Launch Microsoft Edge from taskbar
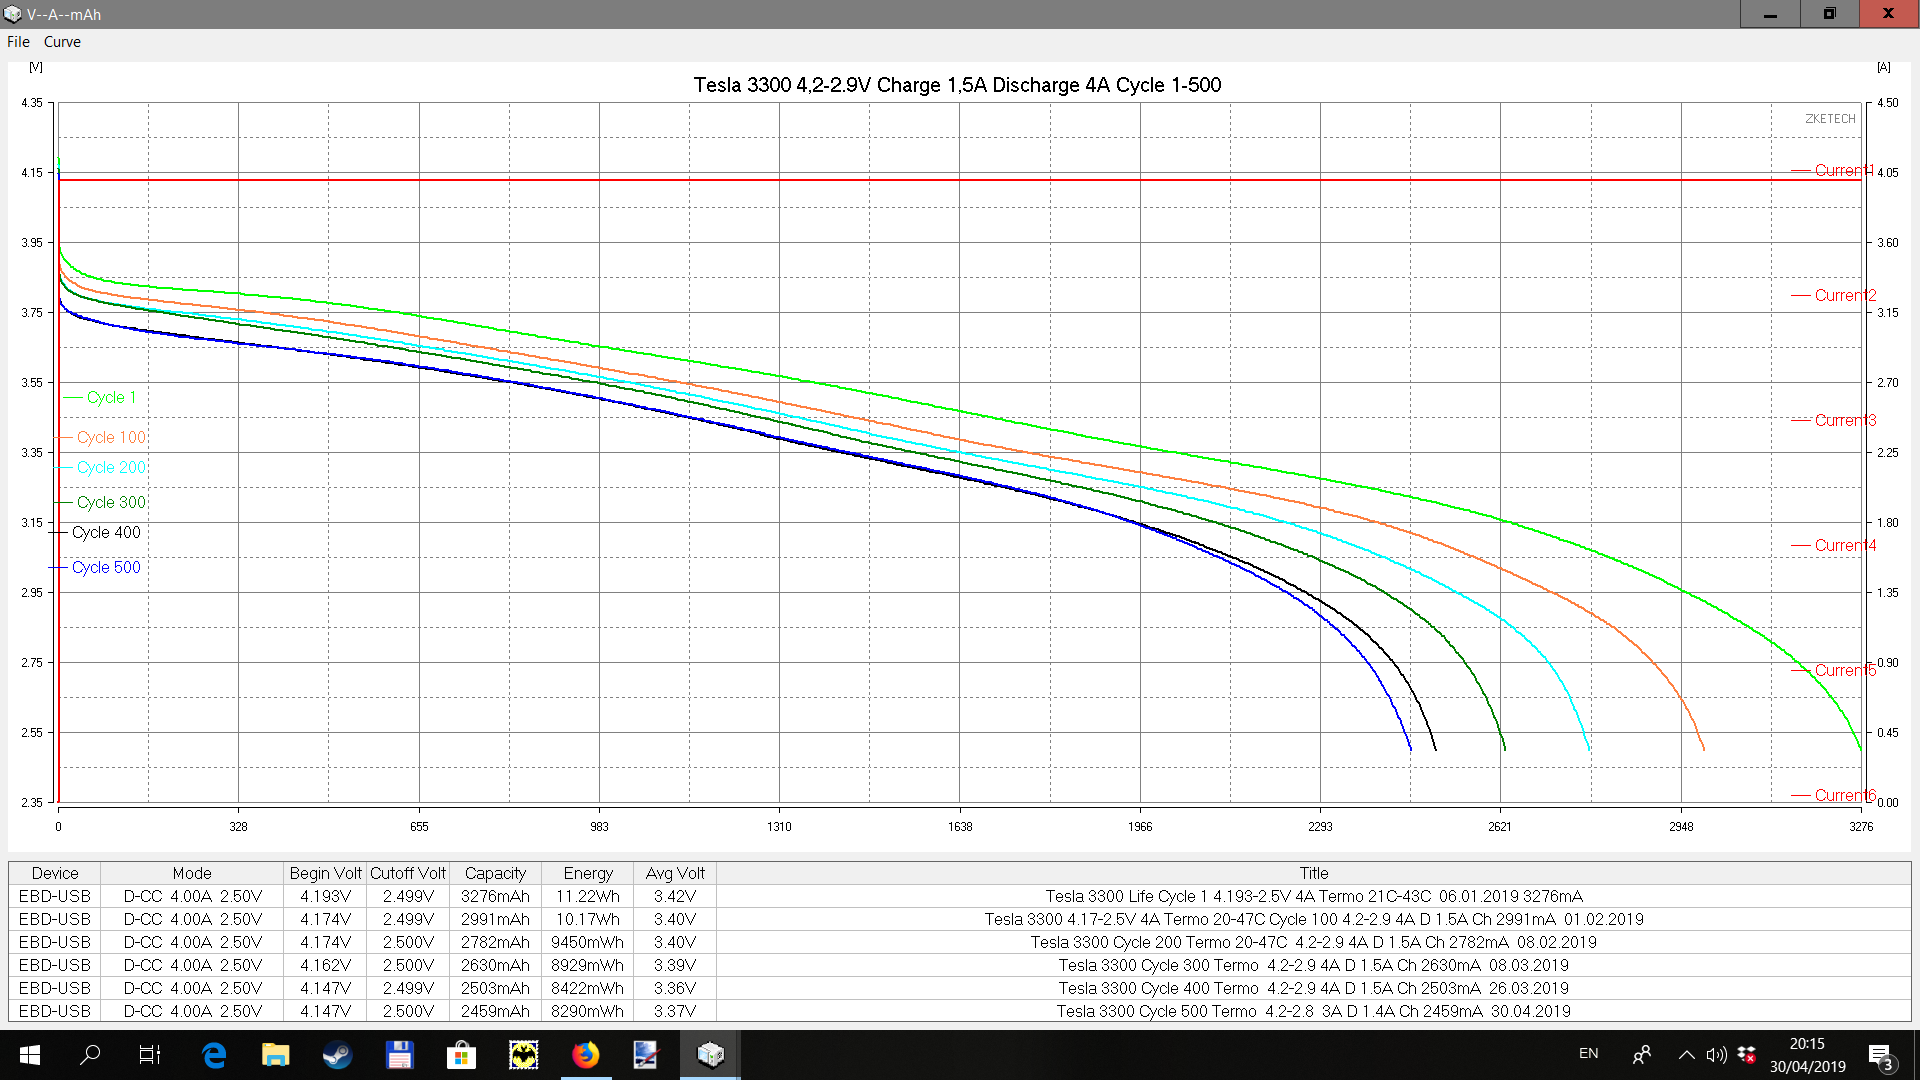Image resolution: width=1920 pixels, height=1080 pixels. (214, 1055)
